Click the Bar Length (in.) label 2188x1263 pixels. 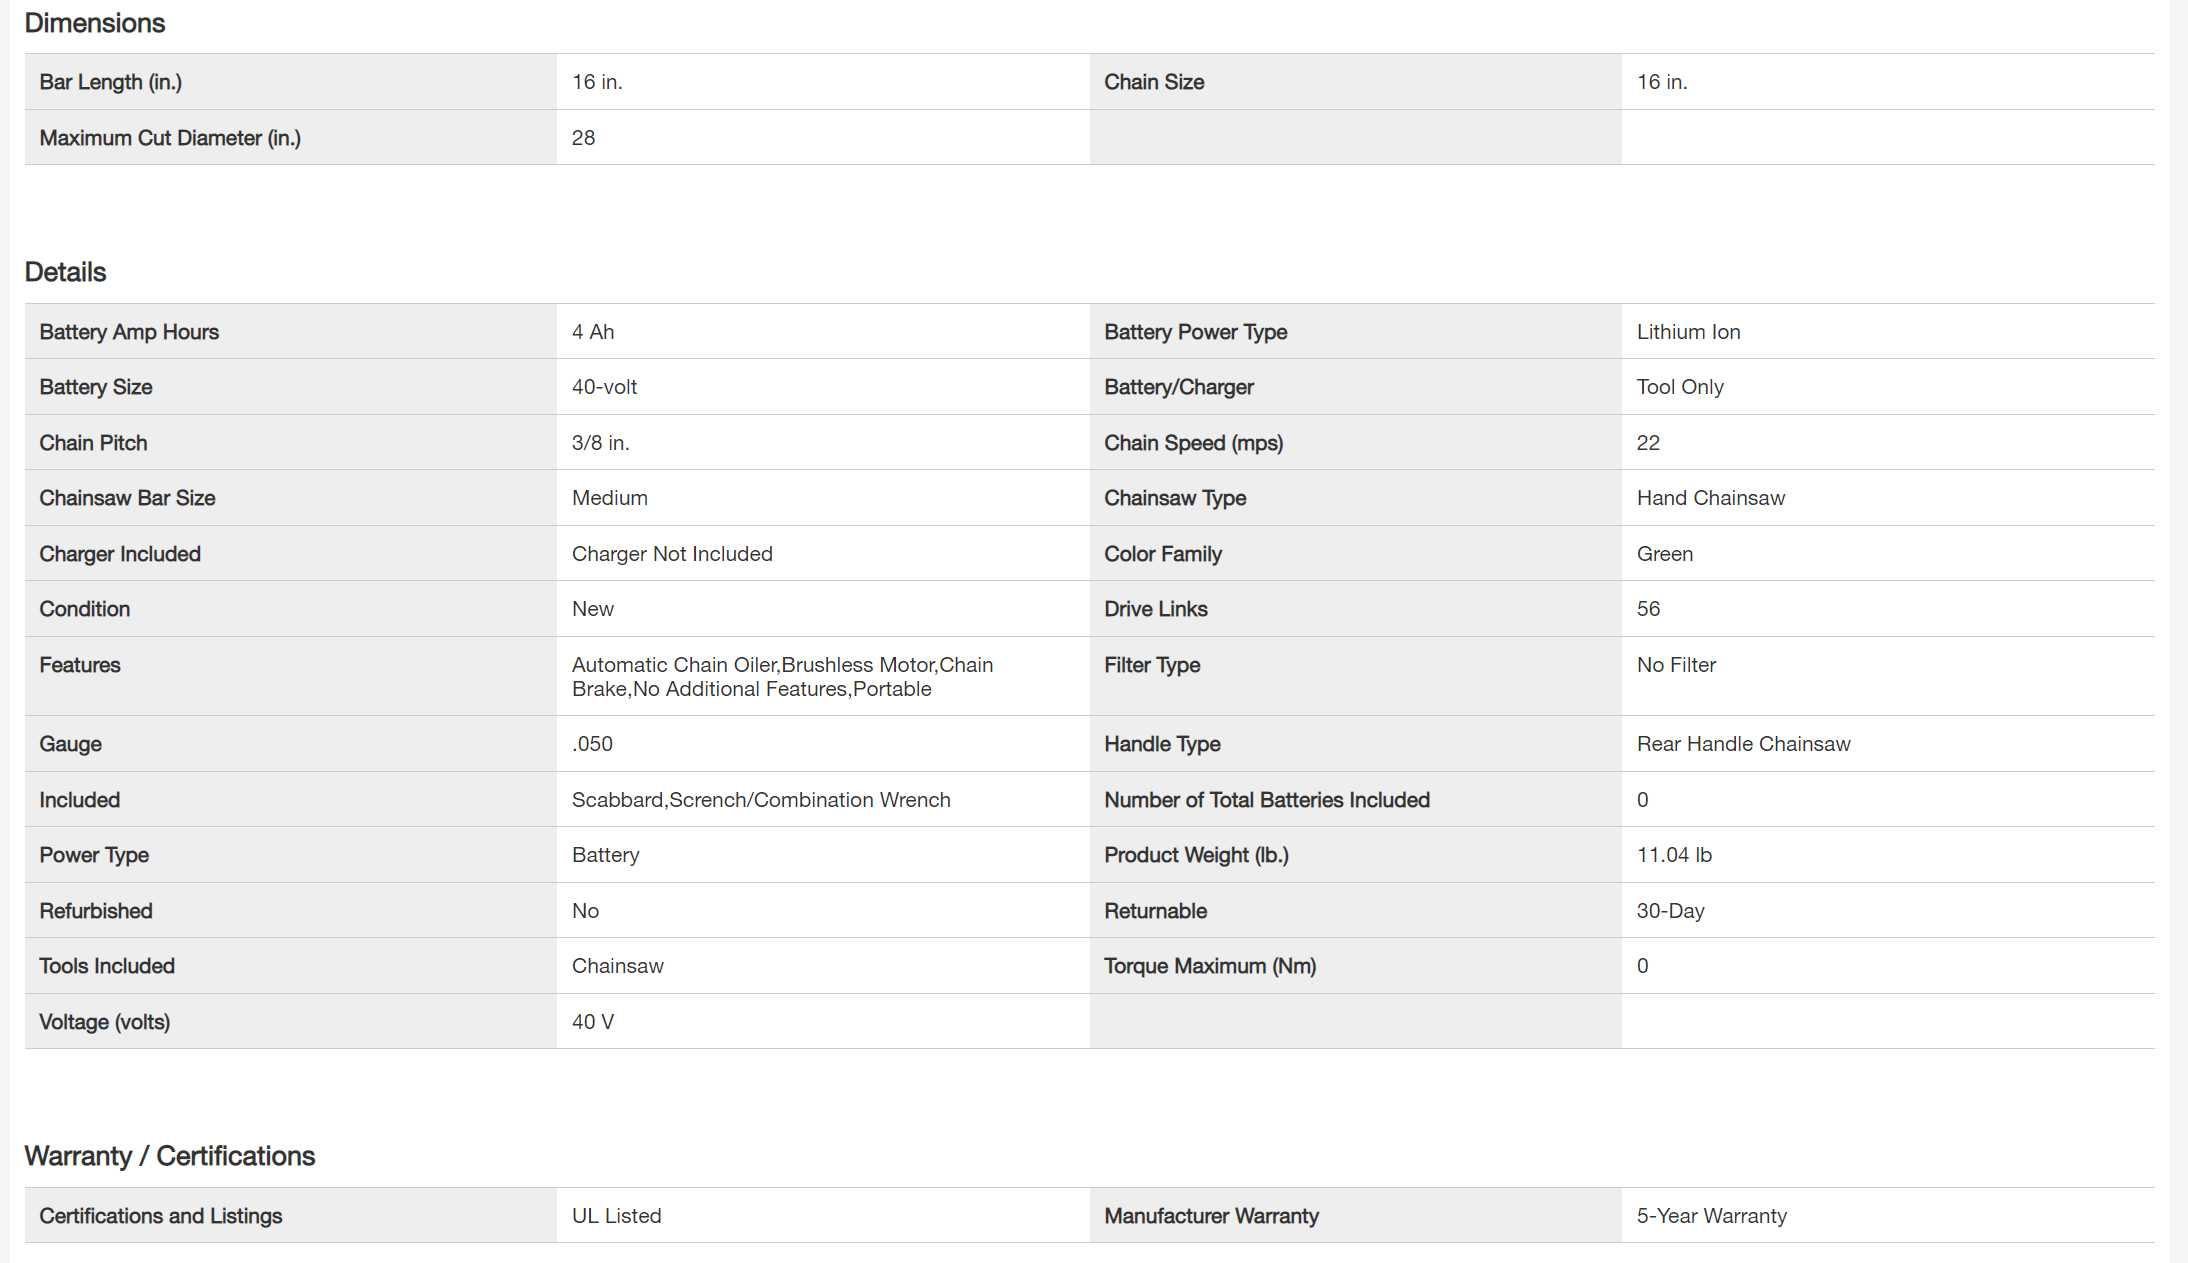(110, 82)
